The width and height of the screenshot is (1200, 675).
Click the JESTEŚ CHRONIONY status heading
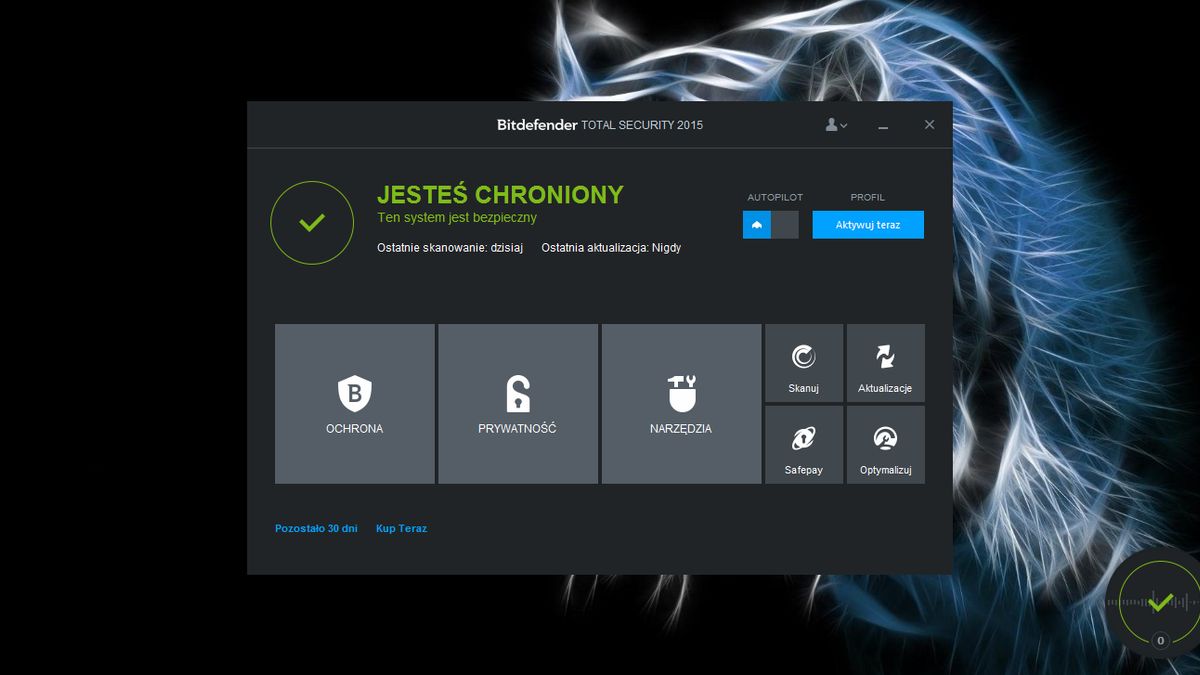[500, 194]
